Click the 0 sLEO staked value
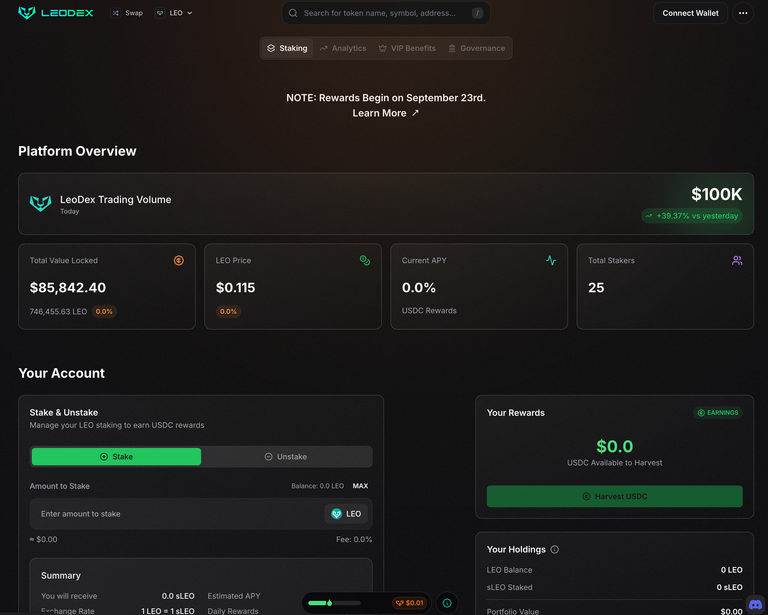Image resolution: width=768 pixels, height=615 pixels. [729, 587]
